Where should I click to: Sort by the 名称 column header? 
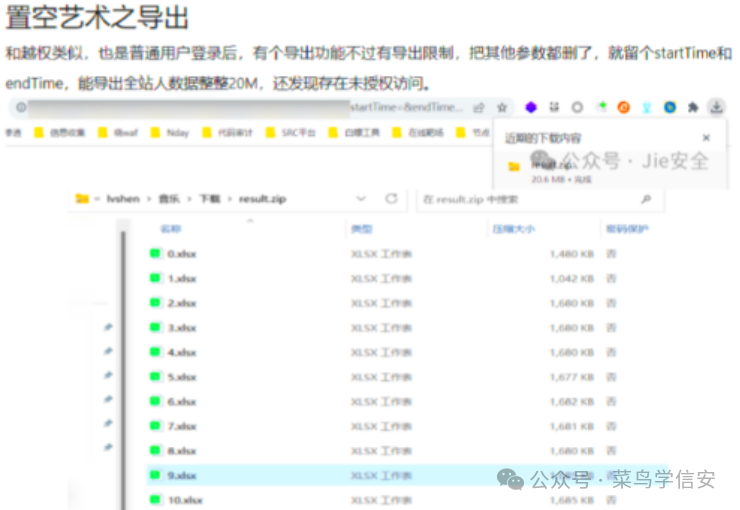171,229
